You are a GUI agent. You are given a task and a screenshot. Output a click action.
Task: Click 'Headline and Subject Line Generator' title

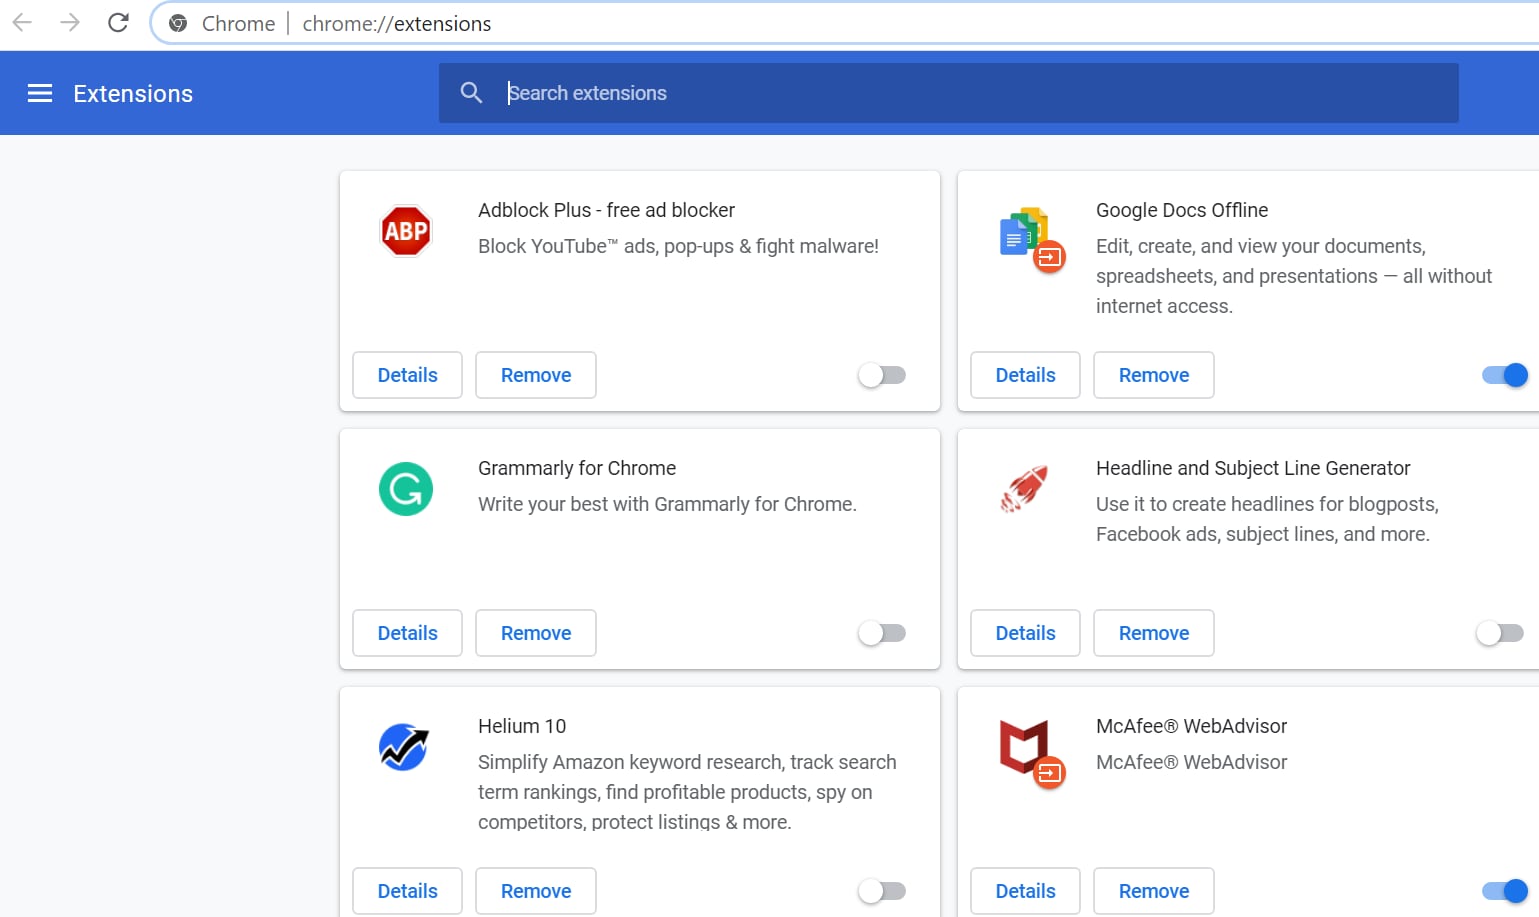(1253, 468)
